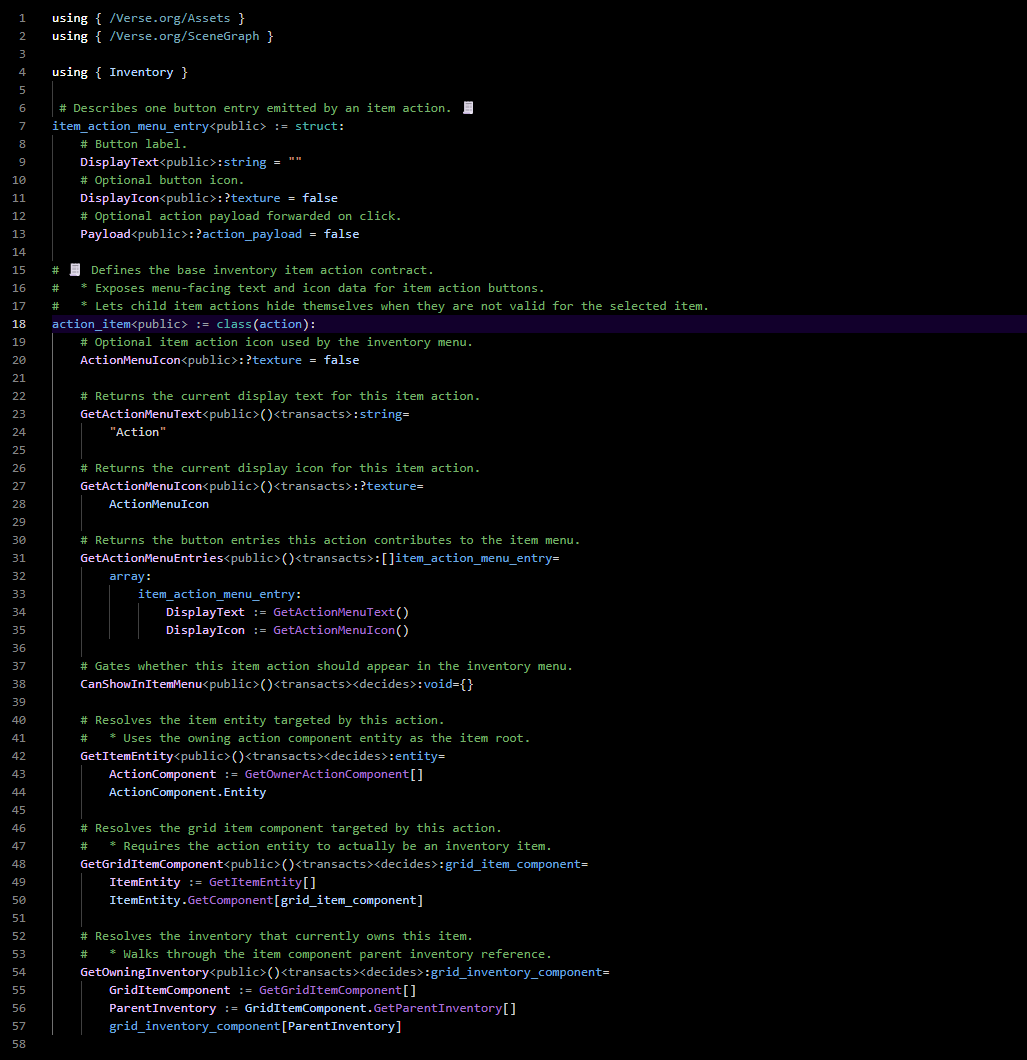Click the "/Verse.org/Assets" path on line 1

tap(170, 18)
